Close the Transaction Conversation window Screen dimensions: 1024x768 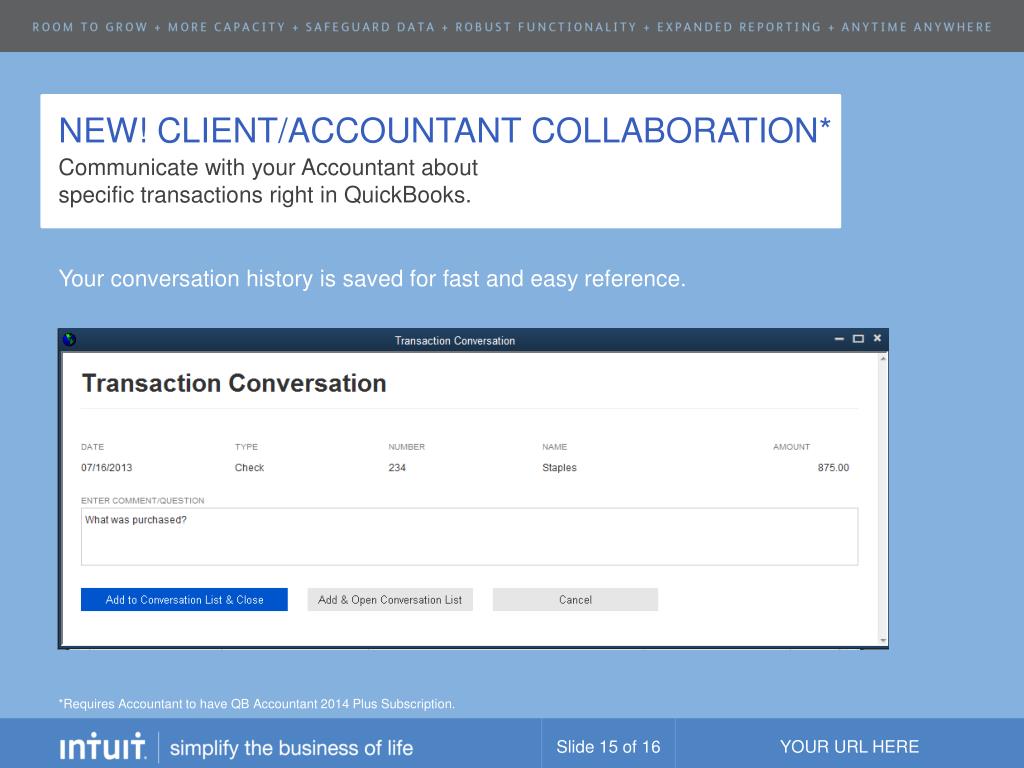[x=877, y=338]
